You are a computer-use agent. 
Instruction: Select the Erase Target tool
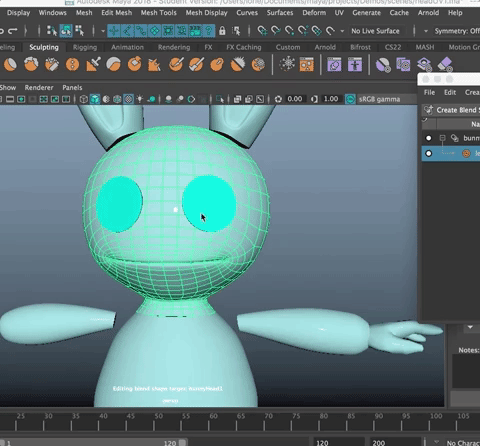tap(445, 64)
